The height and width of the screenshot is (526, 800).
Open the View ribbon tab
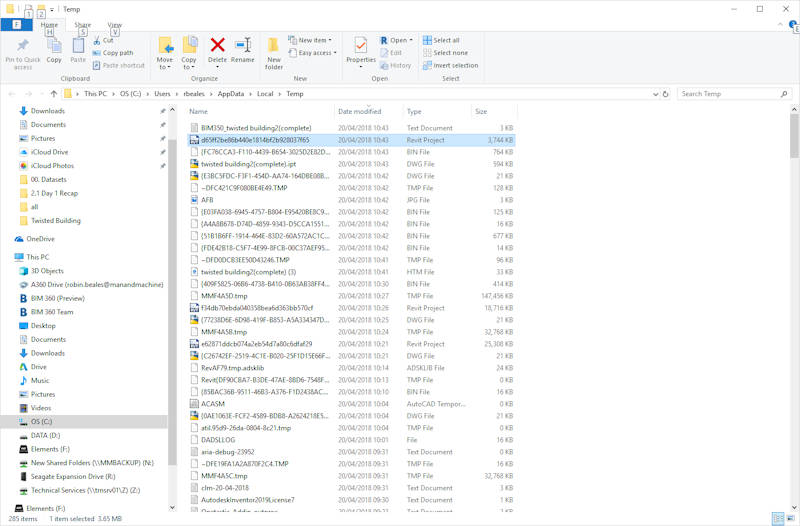point(115,25)
